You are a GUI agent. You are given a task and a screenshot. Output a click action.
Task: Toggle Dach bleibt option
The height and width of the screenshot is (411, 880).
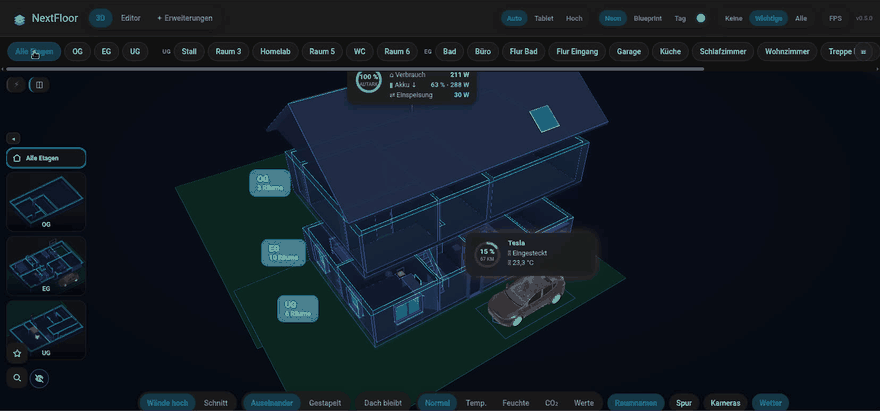(x=383, y=403)
